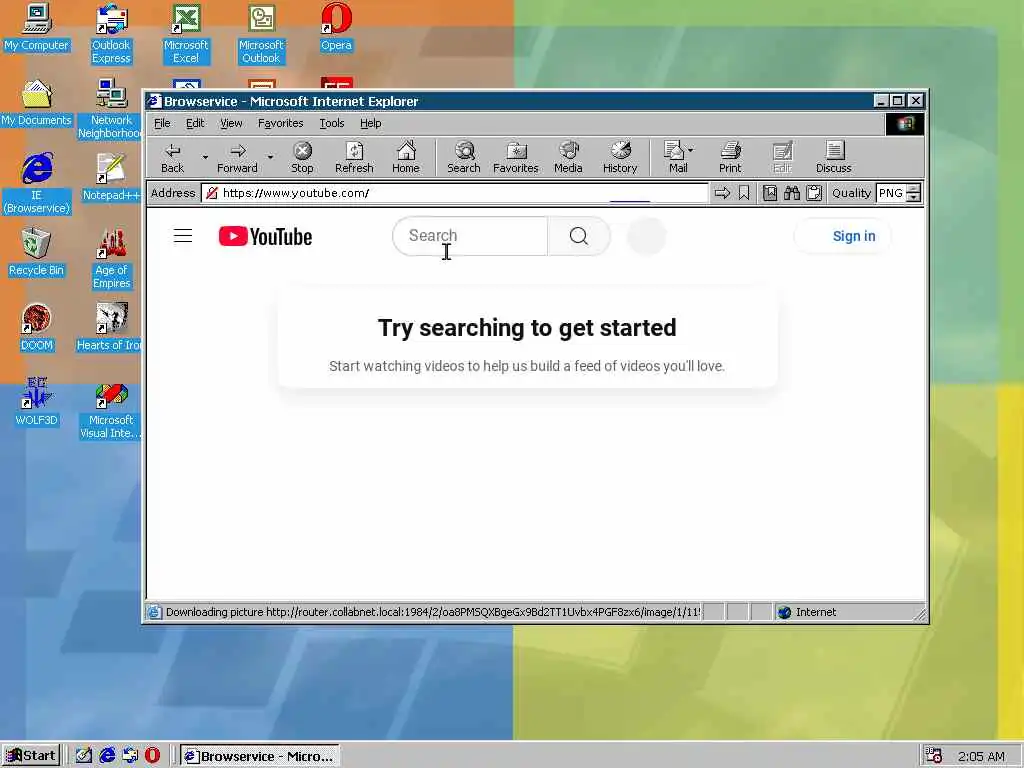Screen dimensions: 1024x768
Task: Open the YouTube hamburger menu
Action: [x=183, y=236]
